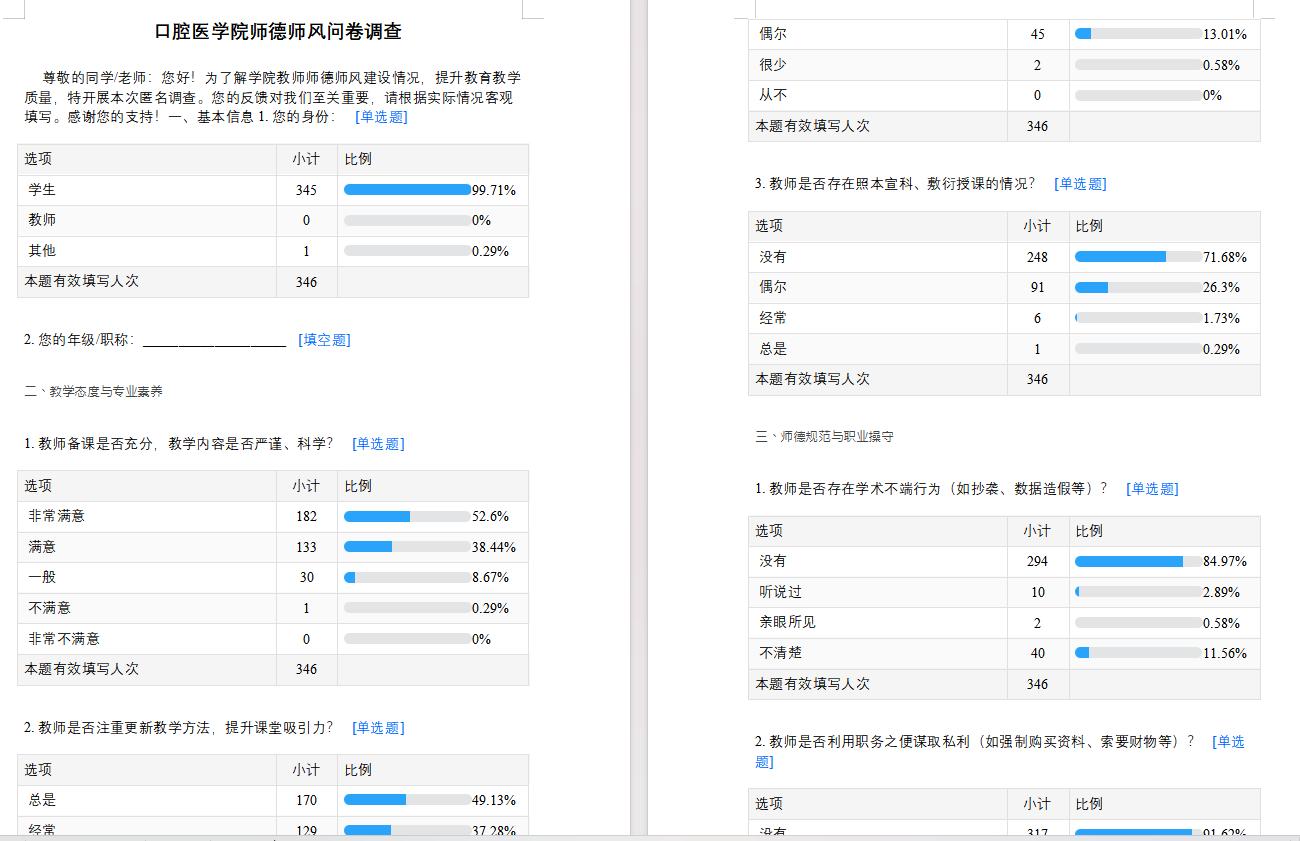
Task: Click [单选 link after 谋取私利 question
Action: tap(1228, 742)
